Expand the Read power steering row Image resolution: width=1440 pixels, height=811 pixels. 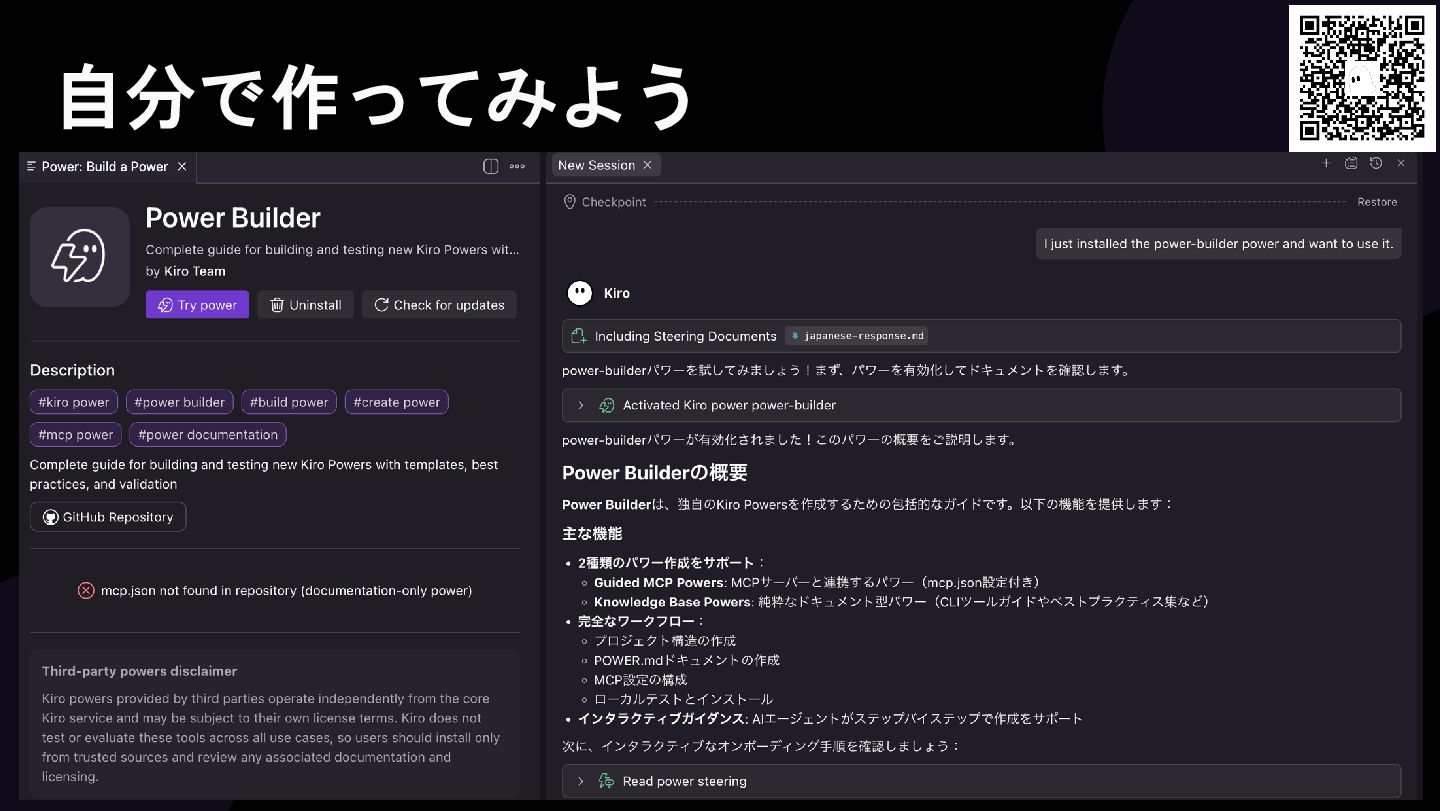click(981, 781)
